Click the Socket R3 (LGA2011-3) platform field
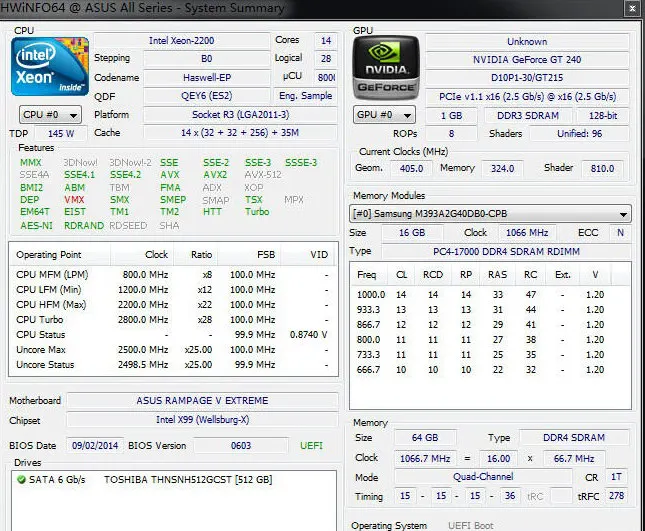The width and height of the screenshot is (645, 531). 240,115
